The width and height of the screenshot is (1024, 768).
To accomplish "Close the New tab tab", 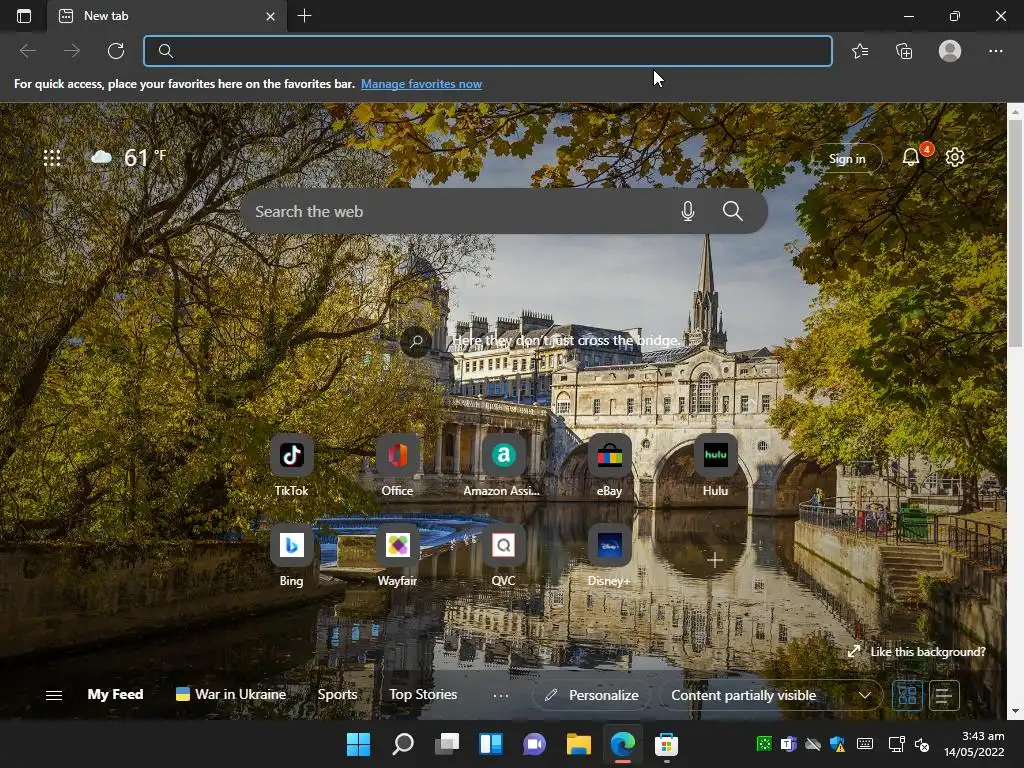I will point(270,16).
